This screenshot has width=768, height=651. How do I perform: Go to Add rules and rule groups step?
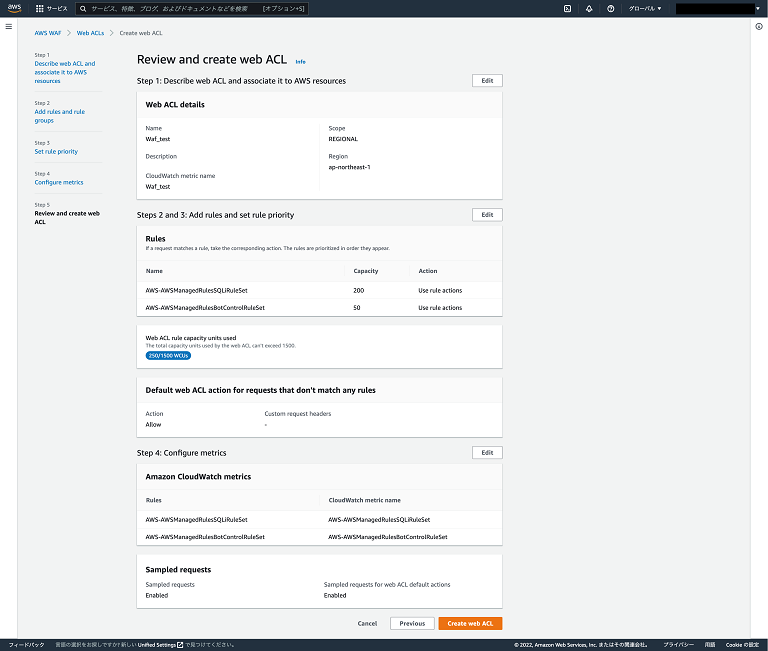pos(59,116)
